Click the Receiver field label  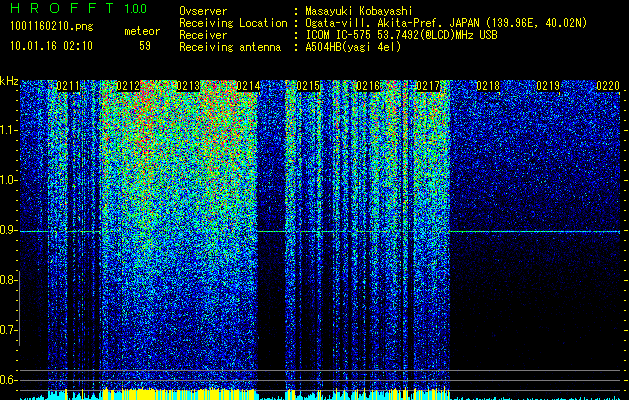(203, 35)
